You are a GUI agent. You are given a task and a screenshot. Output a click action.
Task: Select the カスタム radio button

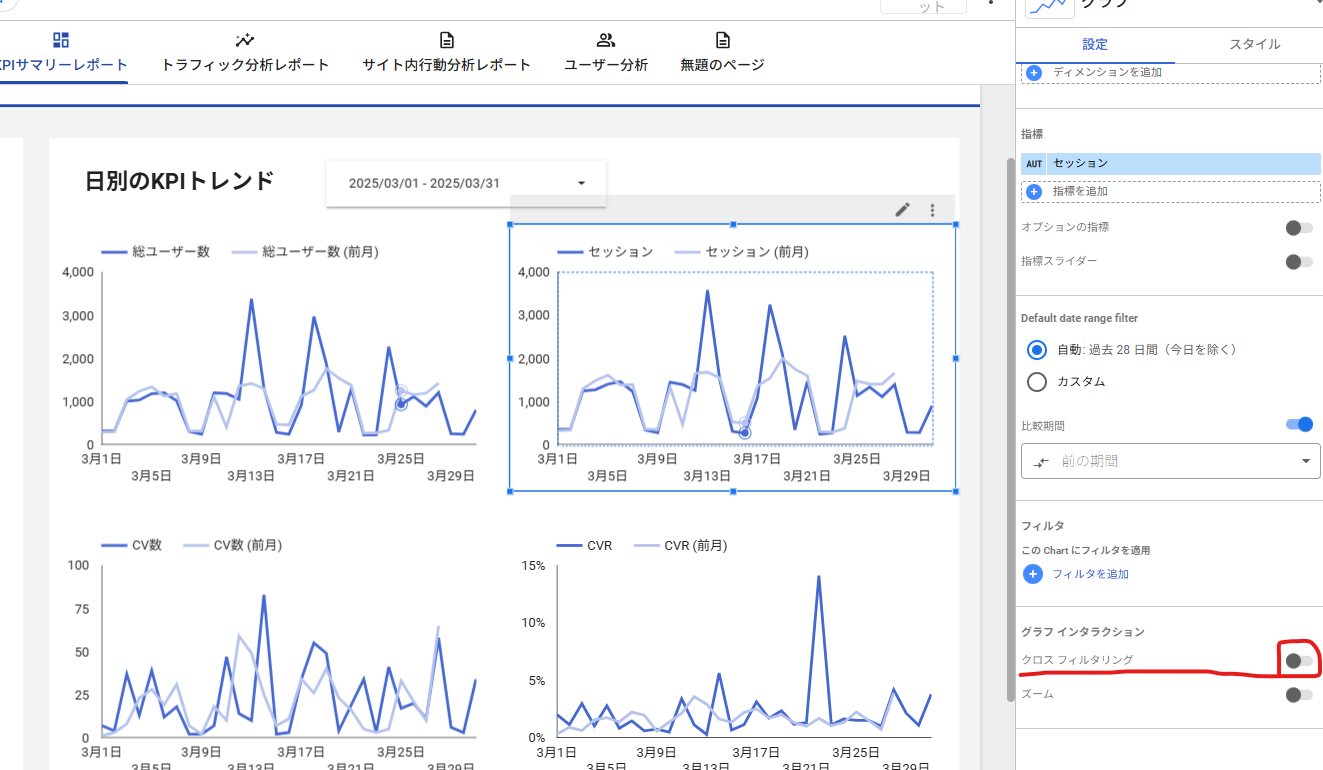pyautogui.click(x=1037, y=382)
